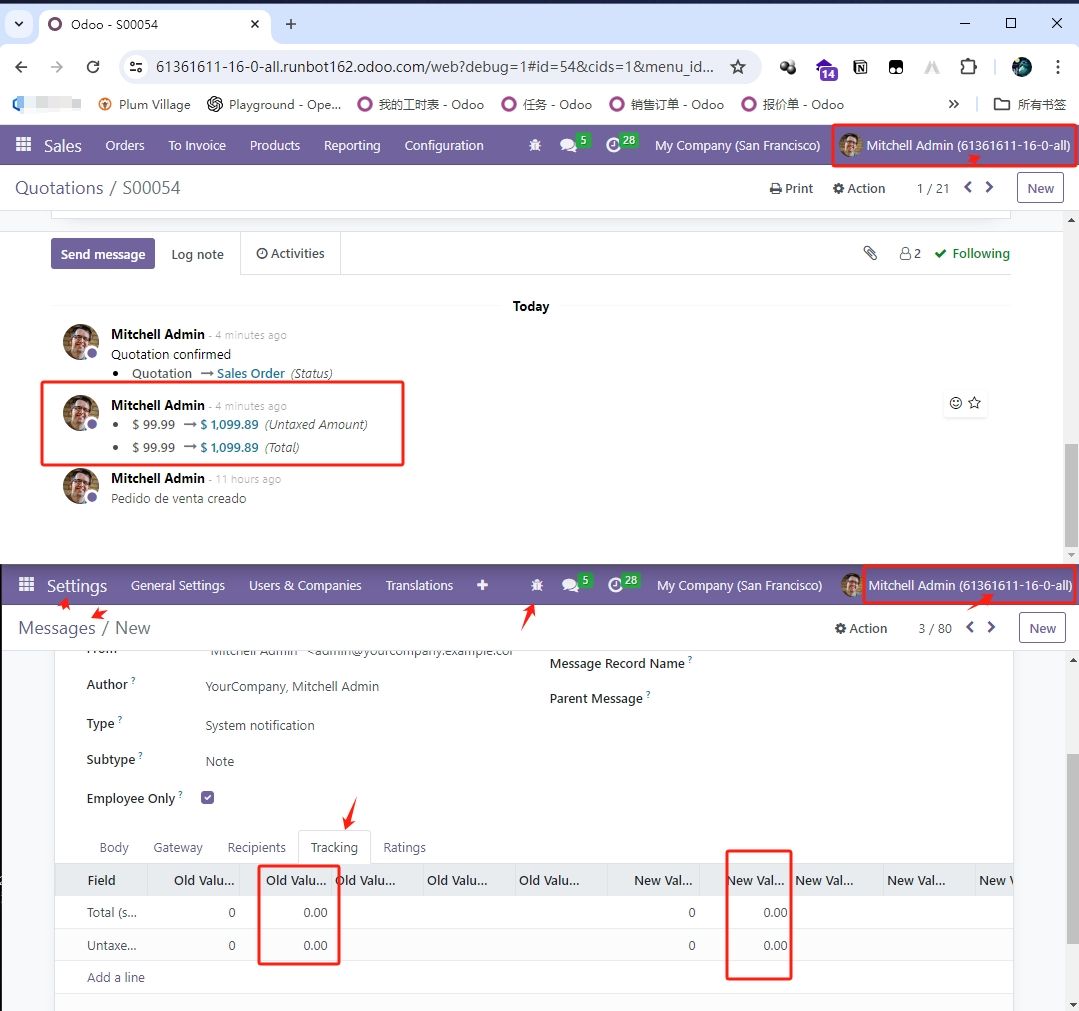
Task: Click New button on Quotations page
Action: coord(1040,188)
